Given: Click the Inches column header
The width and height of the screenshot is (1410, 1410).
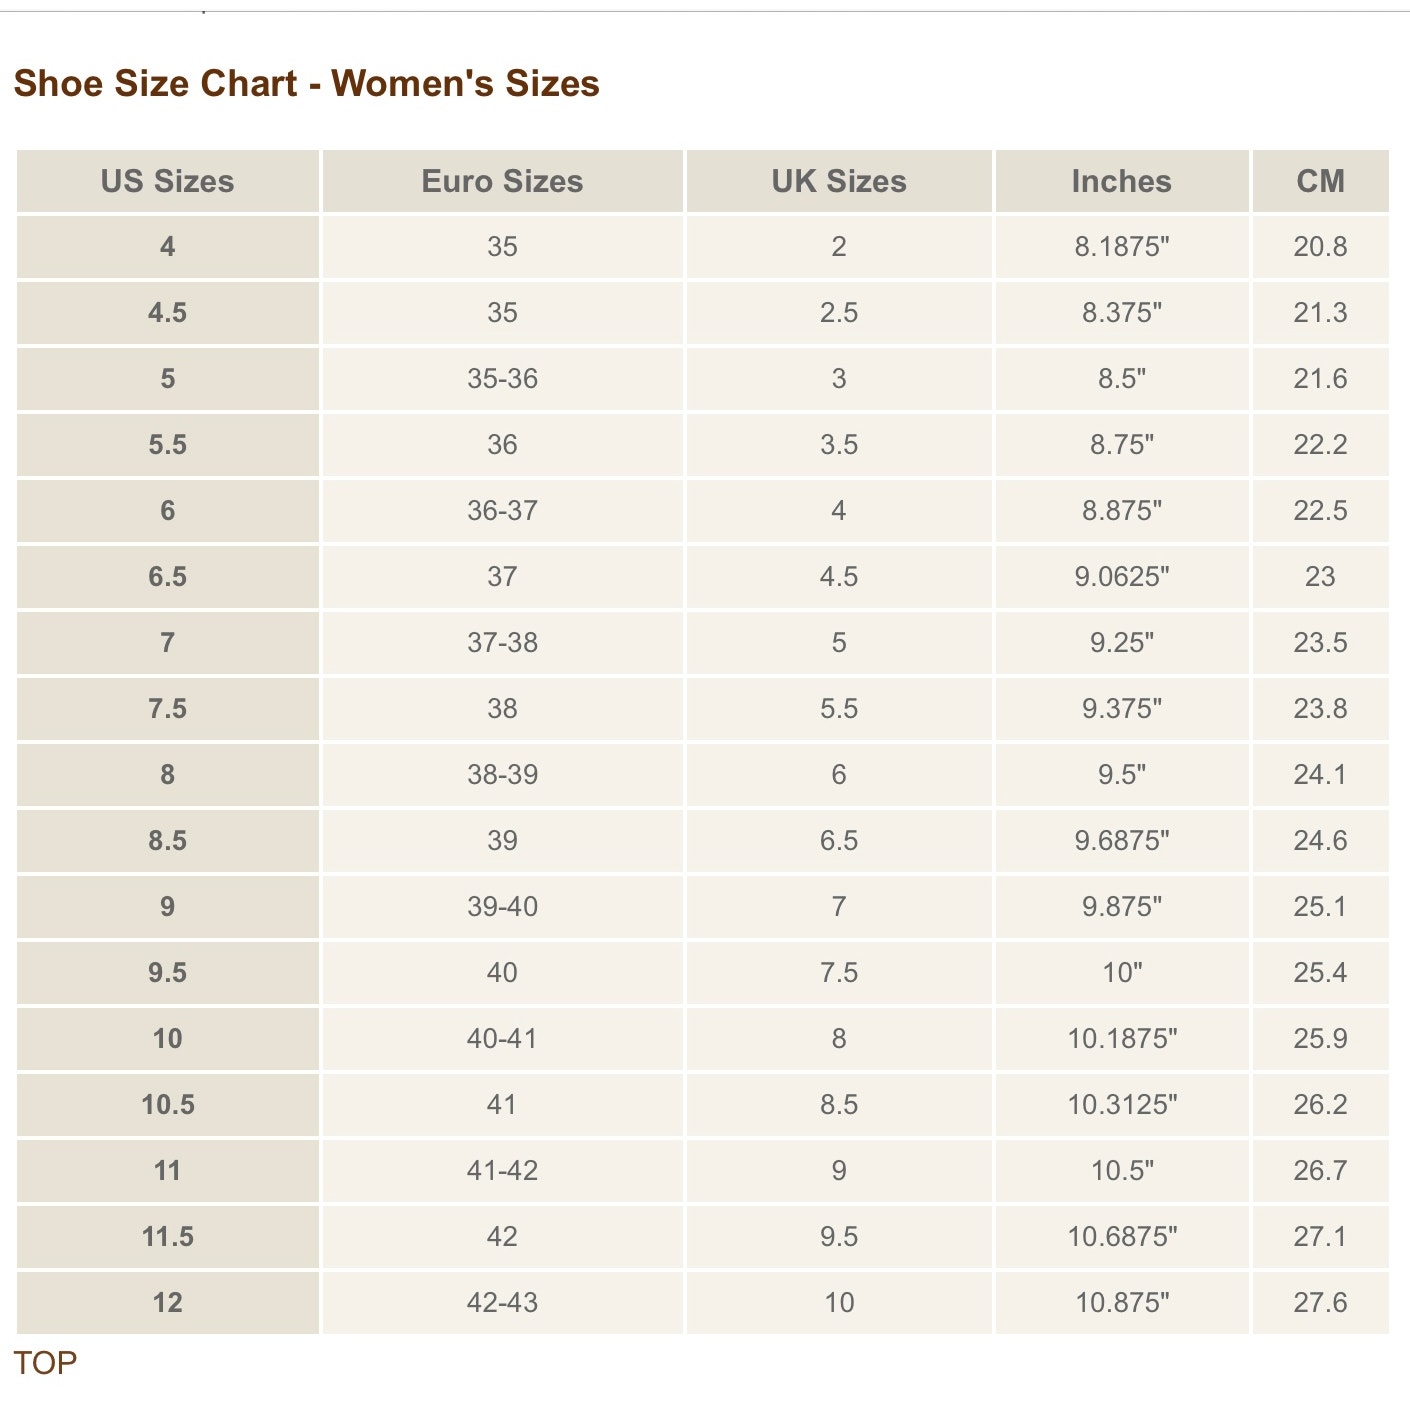Looking at the screenshot, I should tap(1122, 181).
